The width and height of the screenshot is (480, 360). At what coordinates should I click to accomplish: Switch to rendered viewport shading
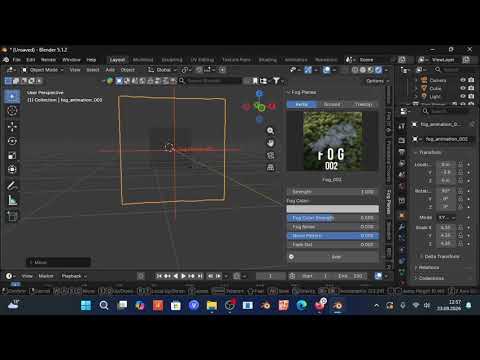pyautogui.click(x=378, y=70)
